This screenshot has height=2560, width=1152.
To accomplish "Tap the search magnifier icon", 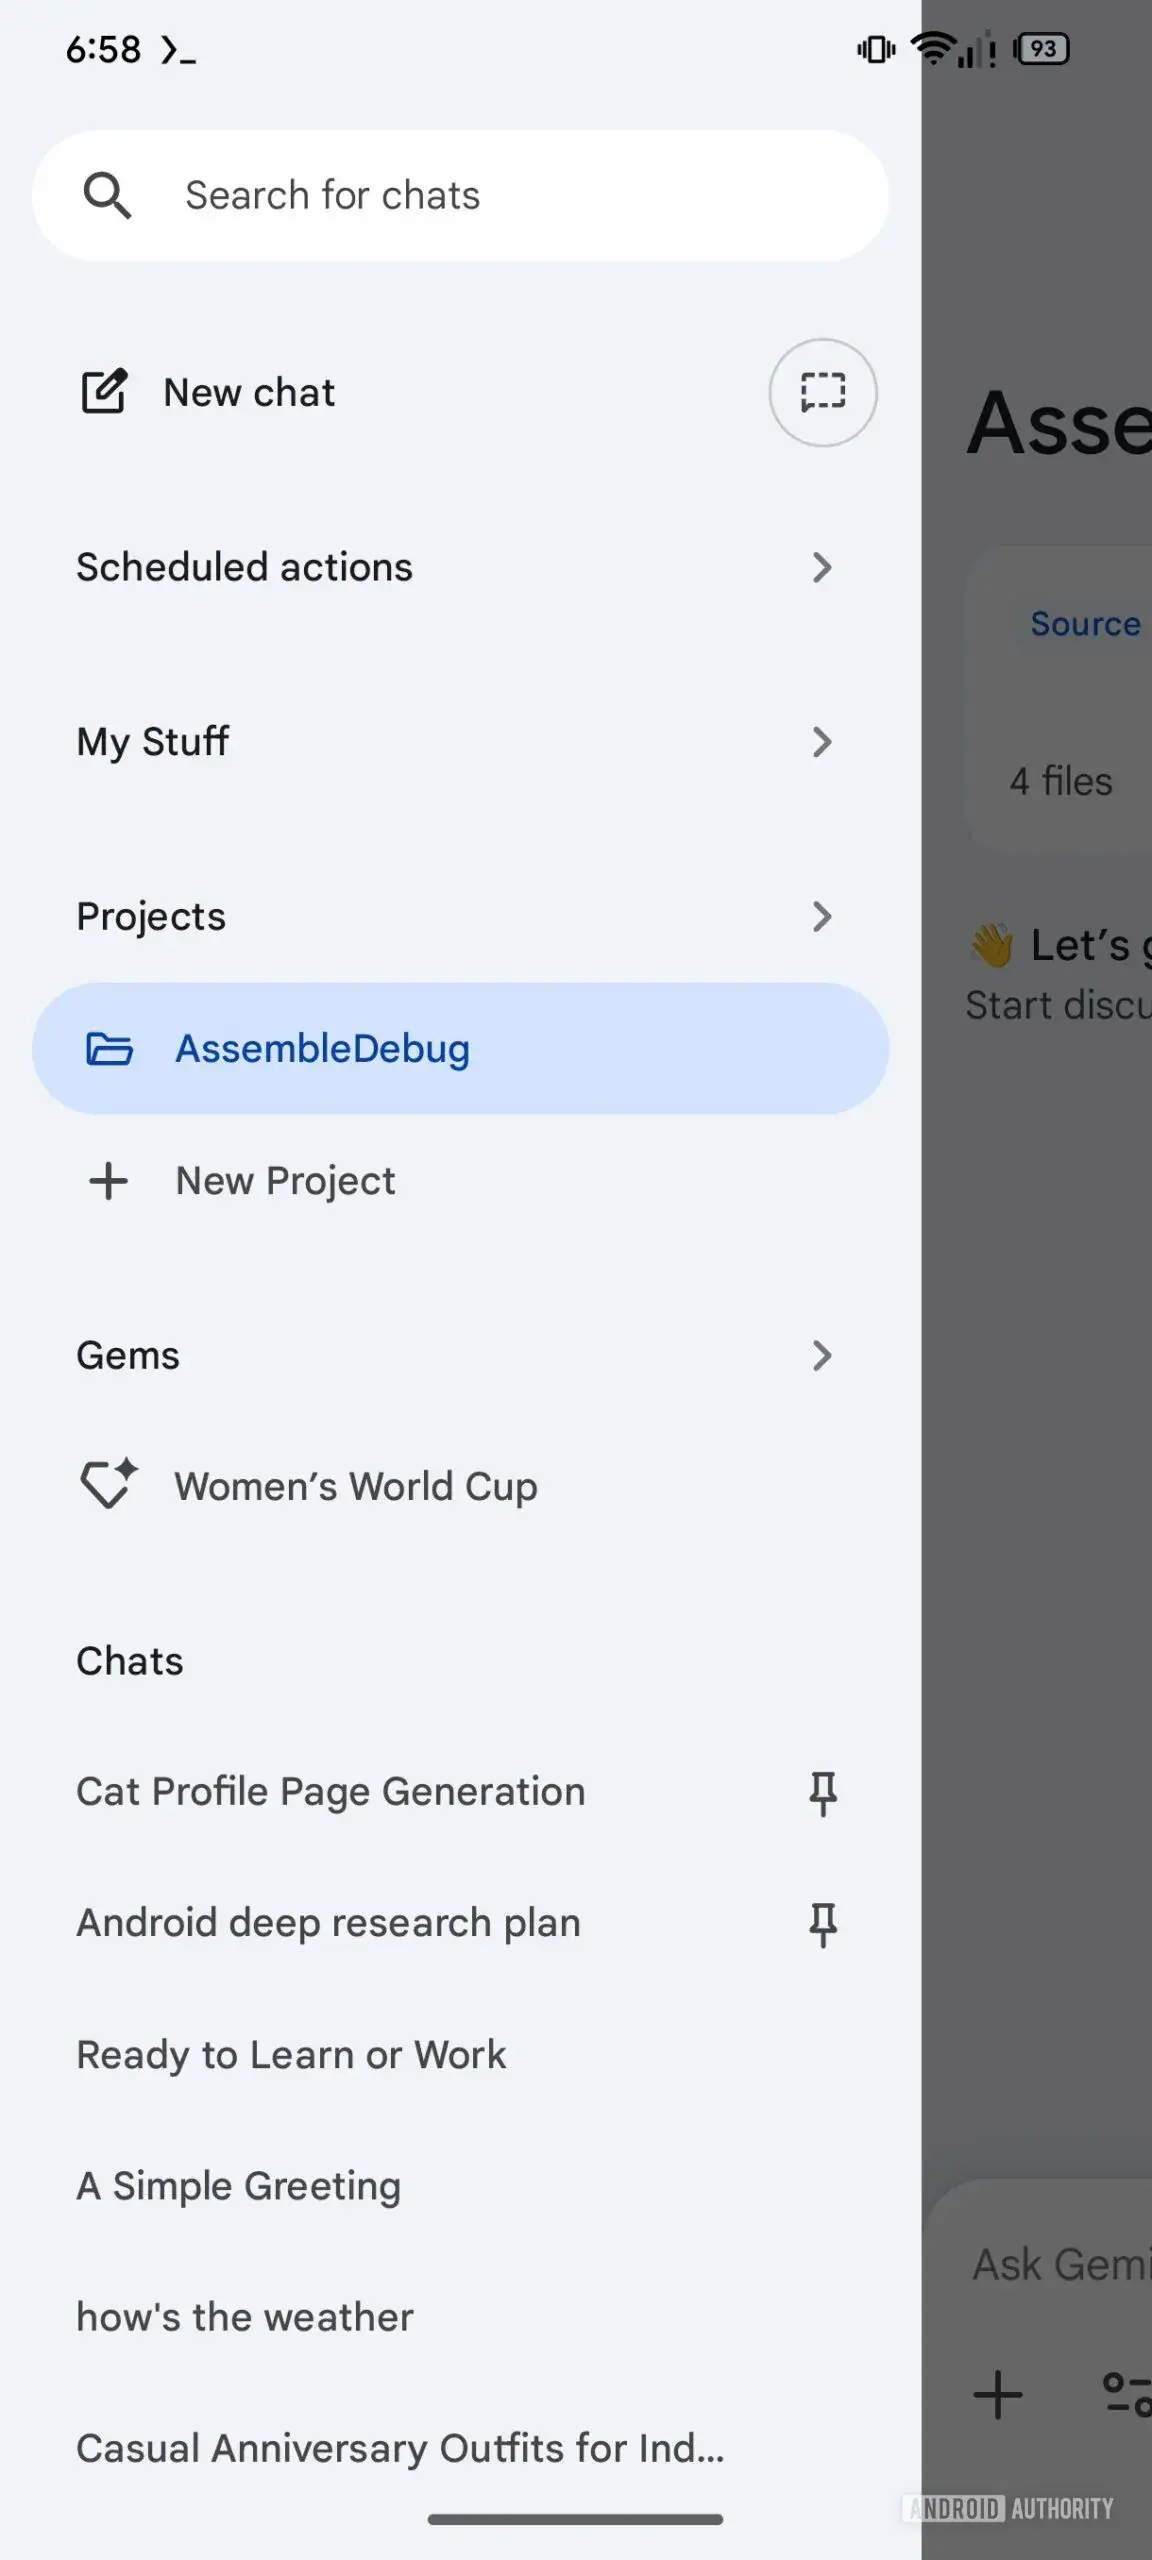I will (x=107, y=195).
